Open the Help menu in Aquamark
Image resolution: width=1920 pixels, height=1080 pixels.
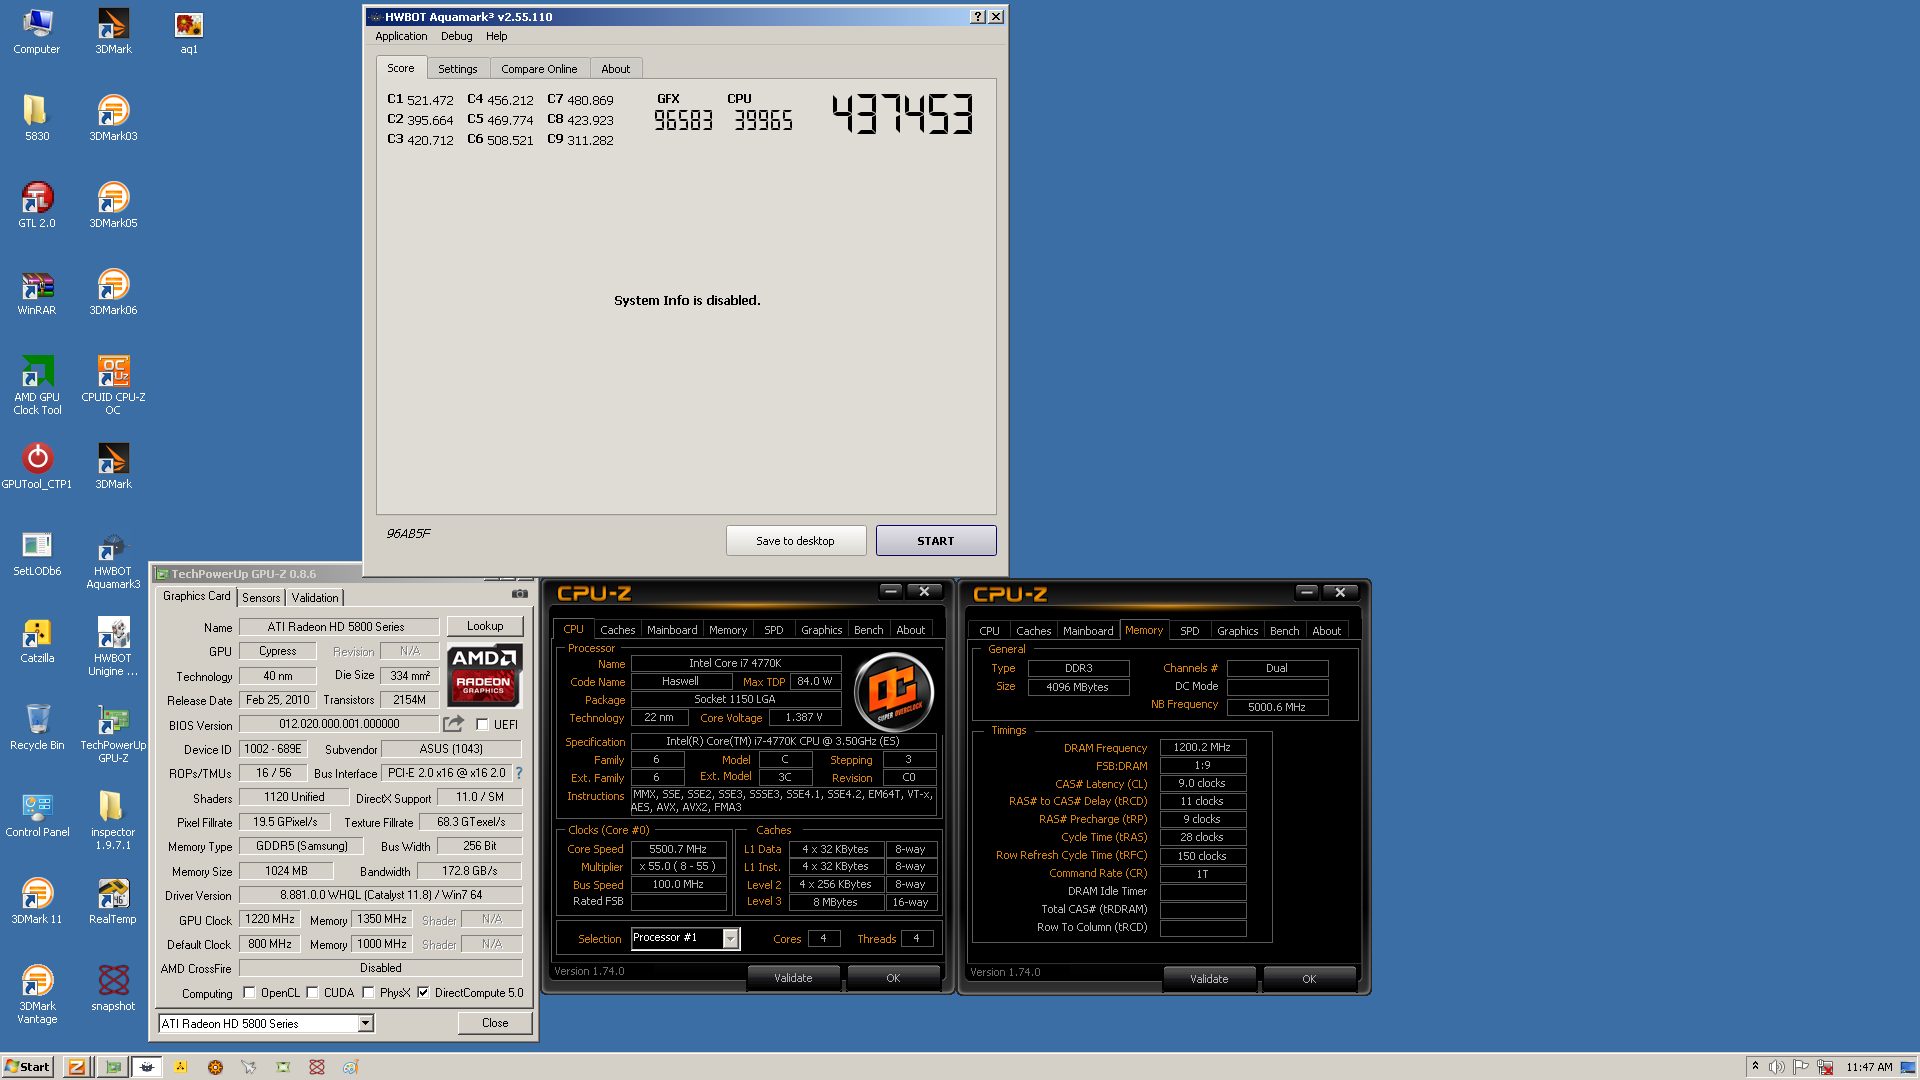[x=496, y=36]
